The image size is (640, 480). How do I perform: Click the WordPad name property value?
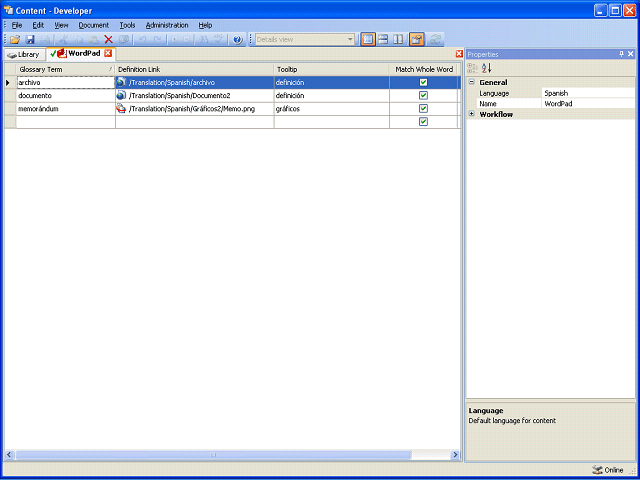coord(588,104)
